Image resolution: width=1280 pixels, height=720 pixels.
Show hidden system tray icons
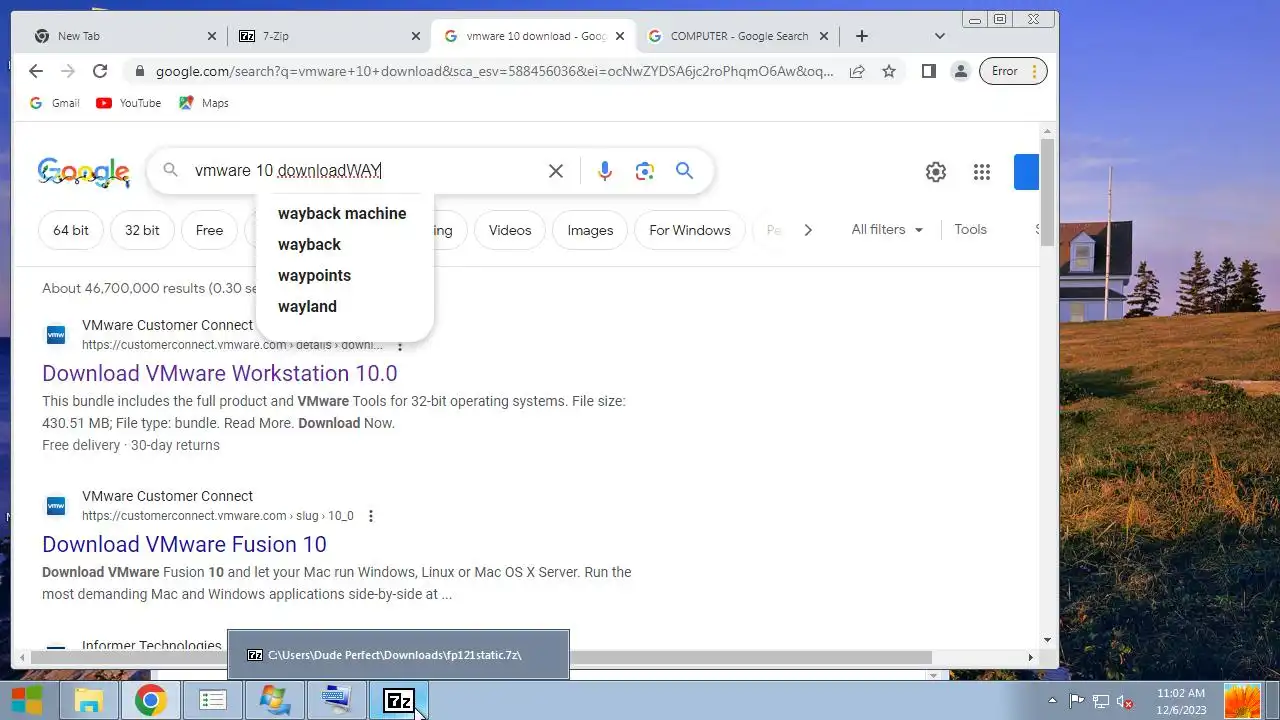(1051, 701)
